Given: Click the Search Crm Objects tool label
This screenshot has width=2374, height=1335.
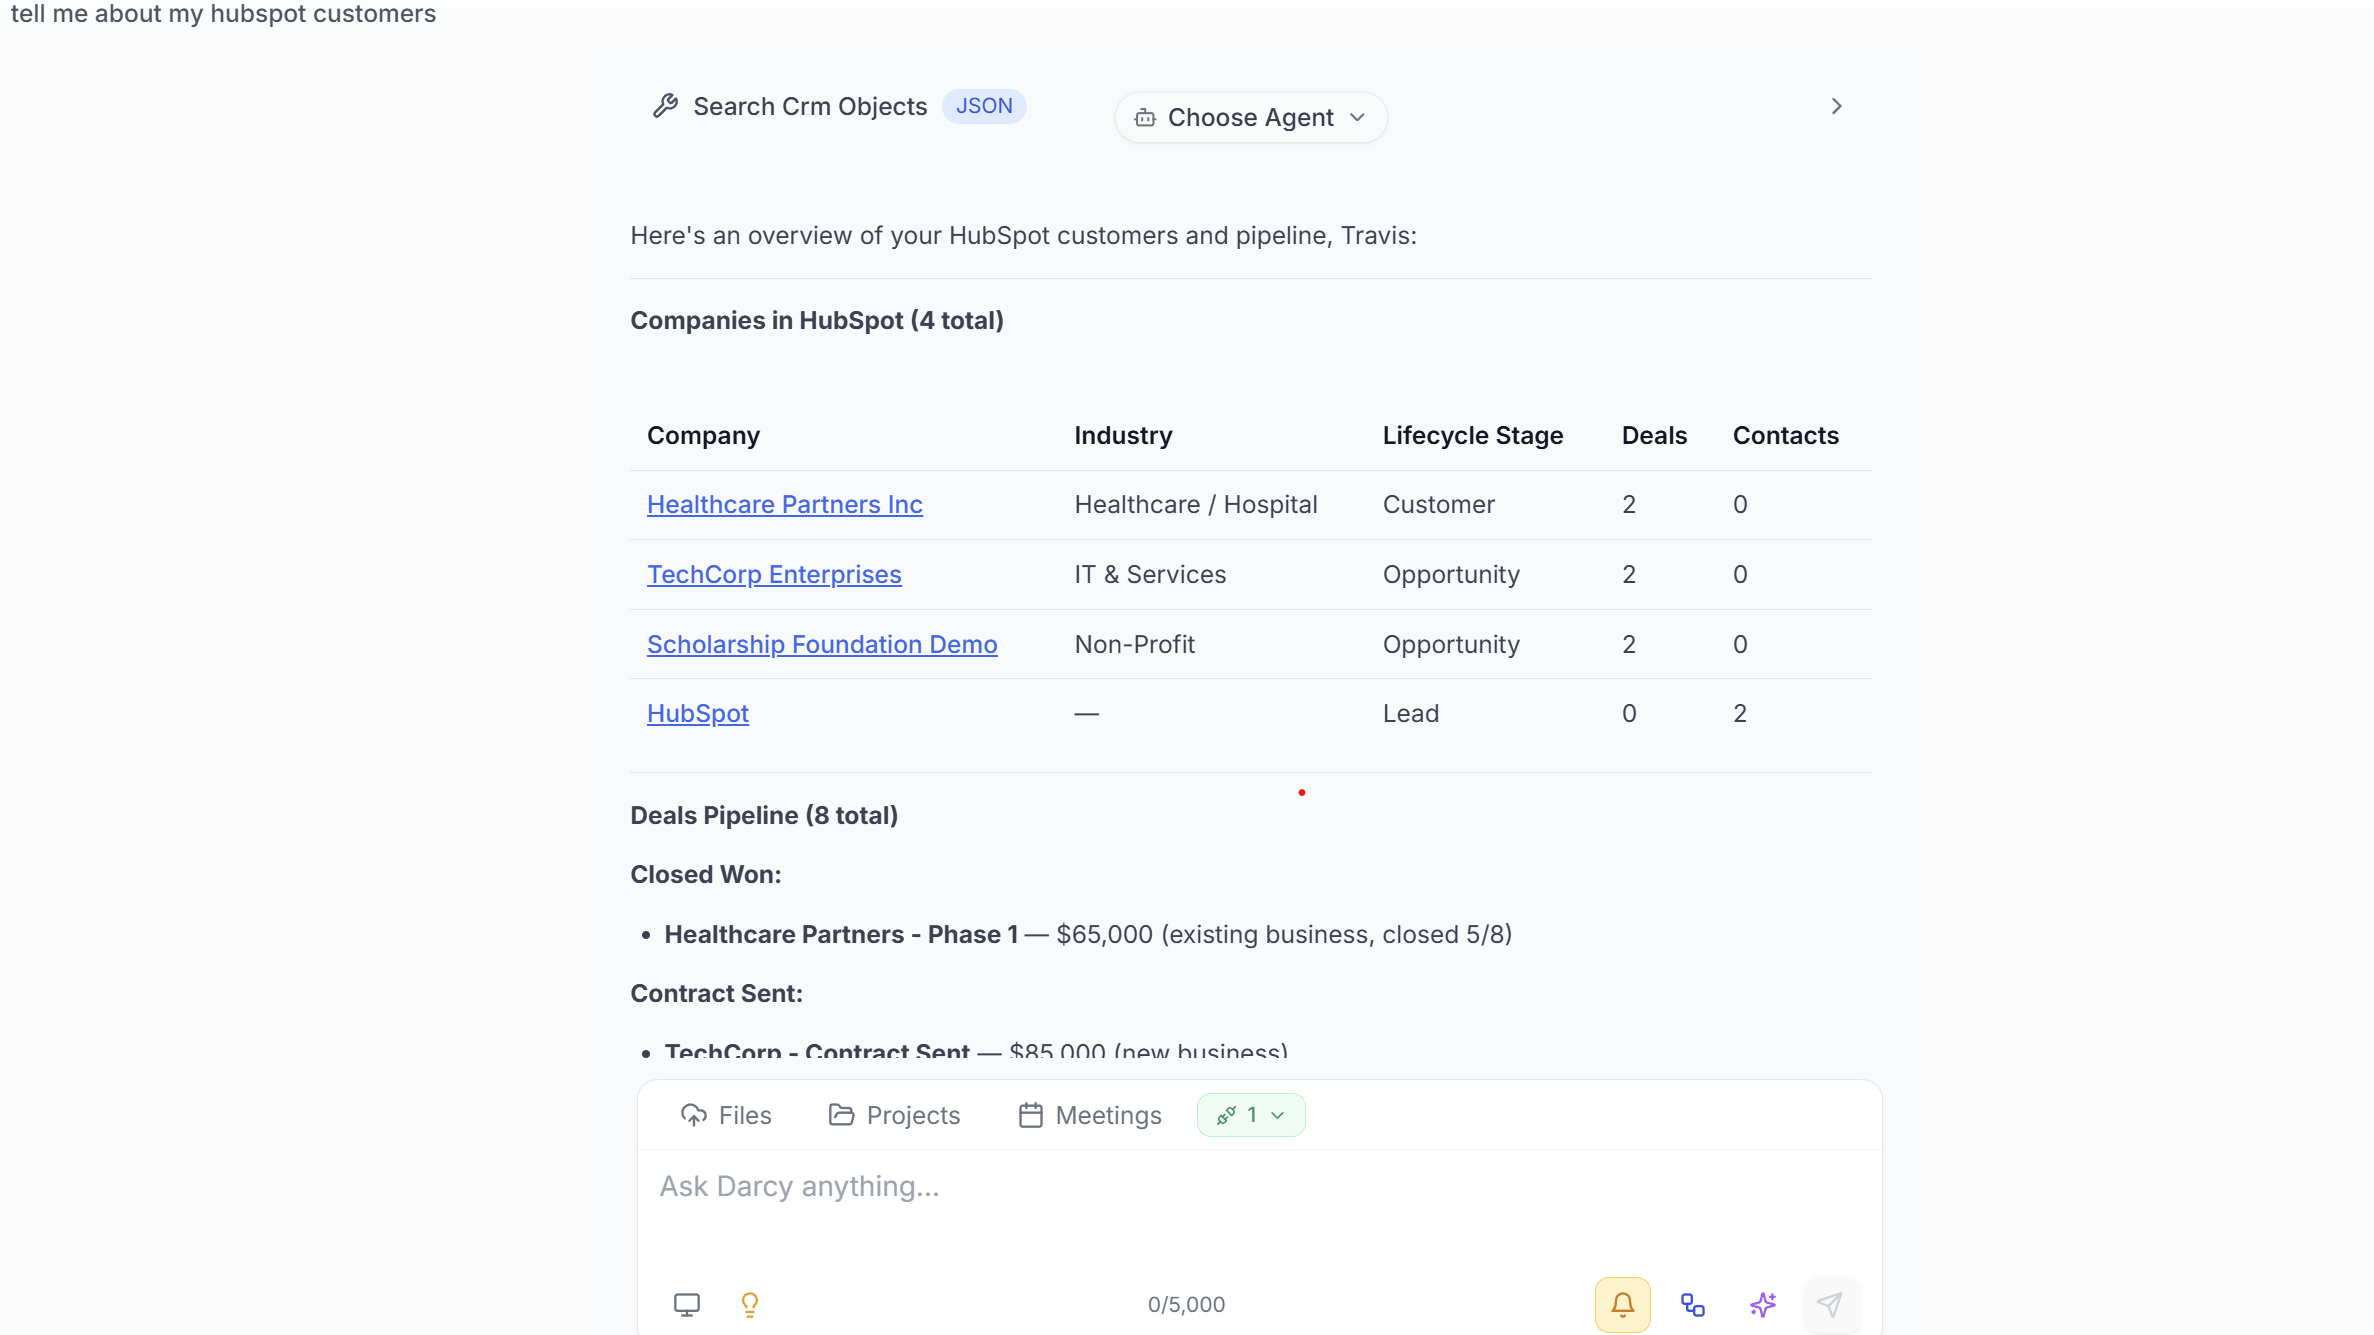Looking at the screenshot, I should pos(810,106).
